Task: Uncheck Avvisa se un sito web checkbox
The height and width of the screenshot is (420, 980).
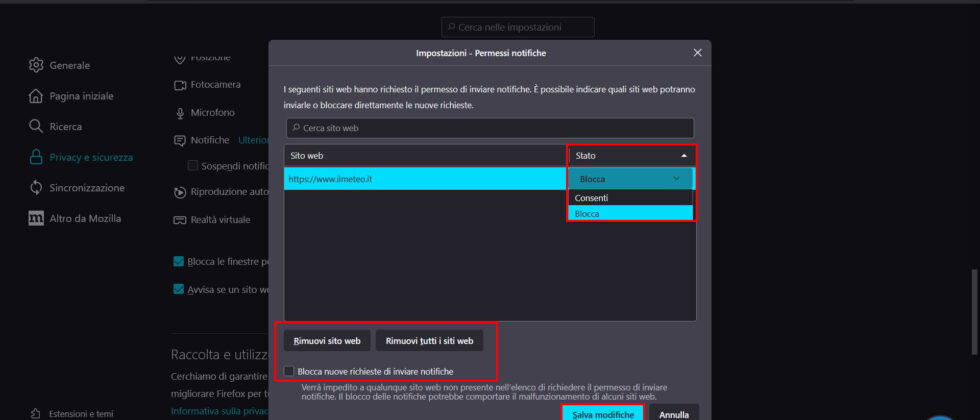Action: (x=178, y=289)
